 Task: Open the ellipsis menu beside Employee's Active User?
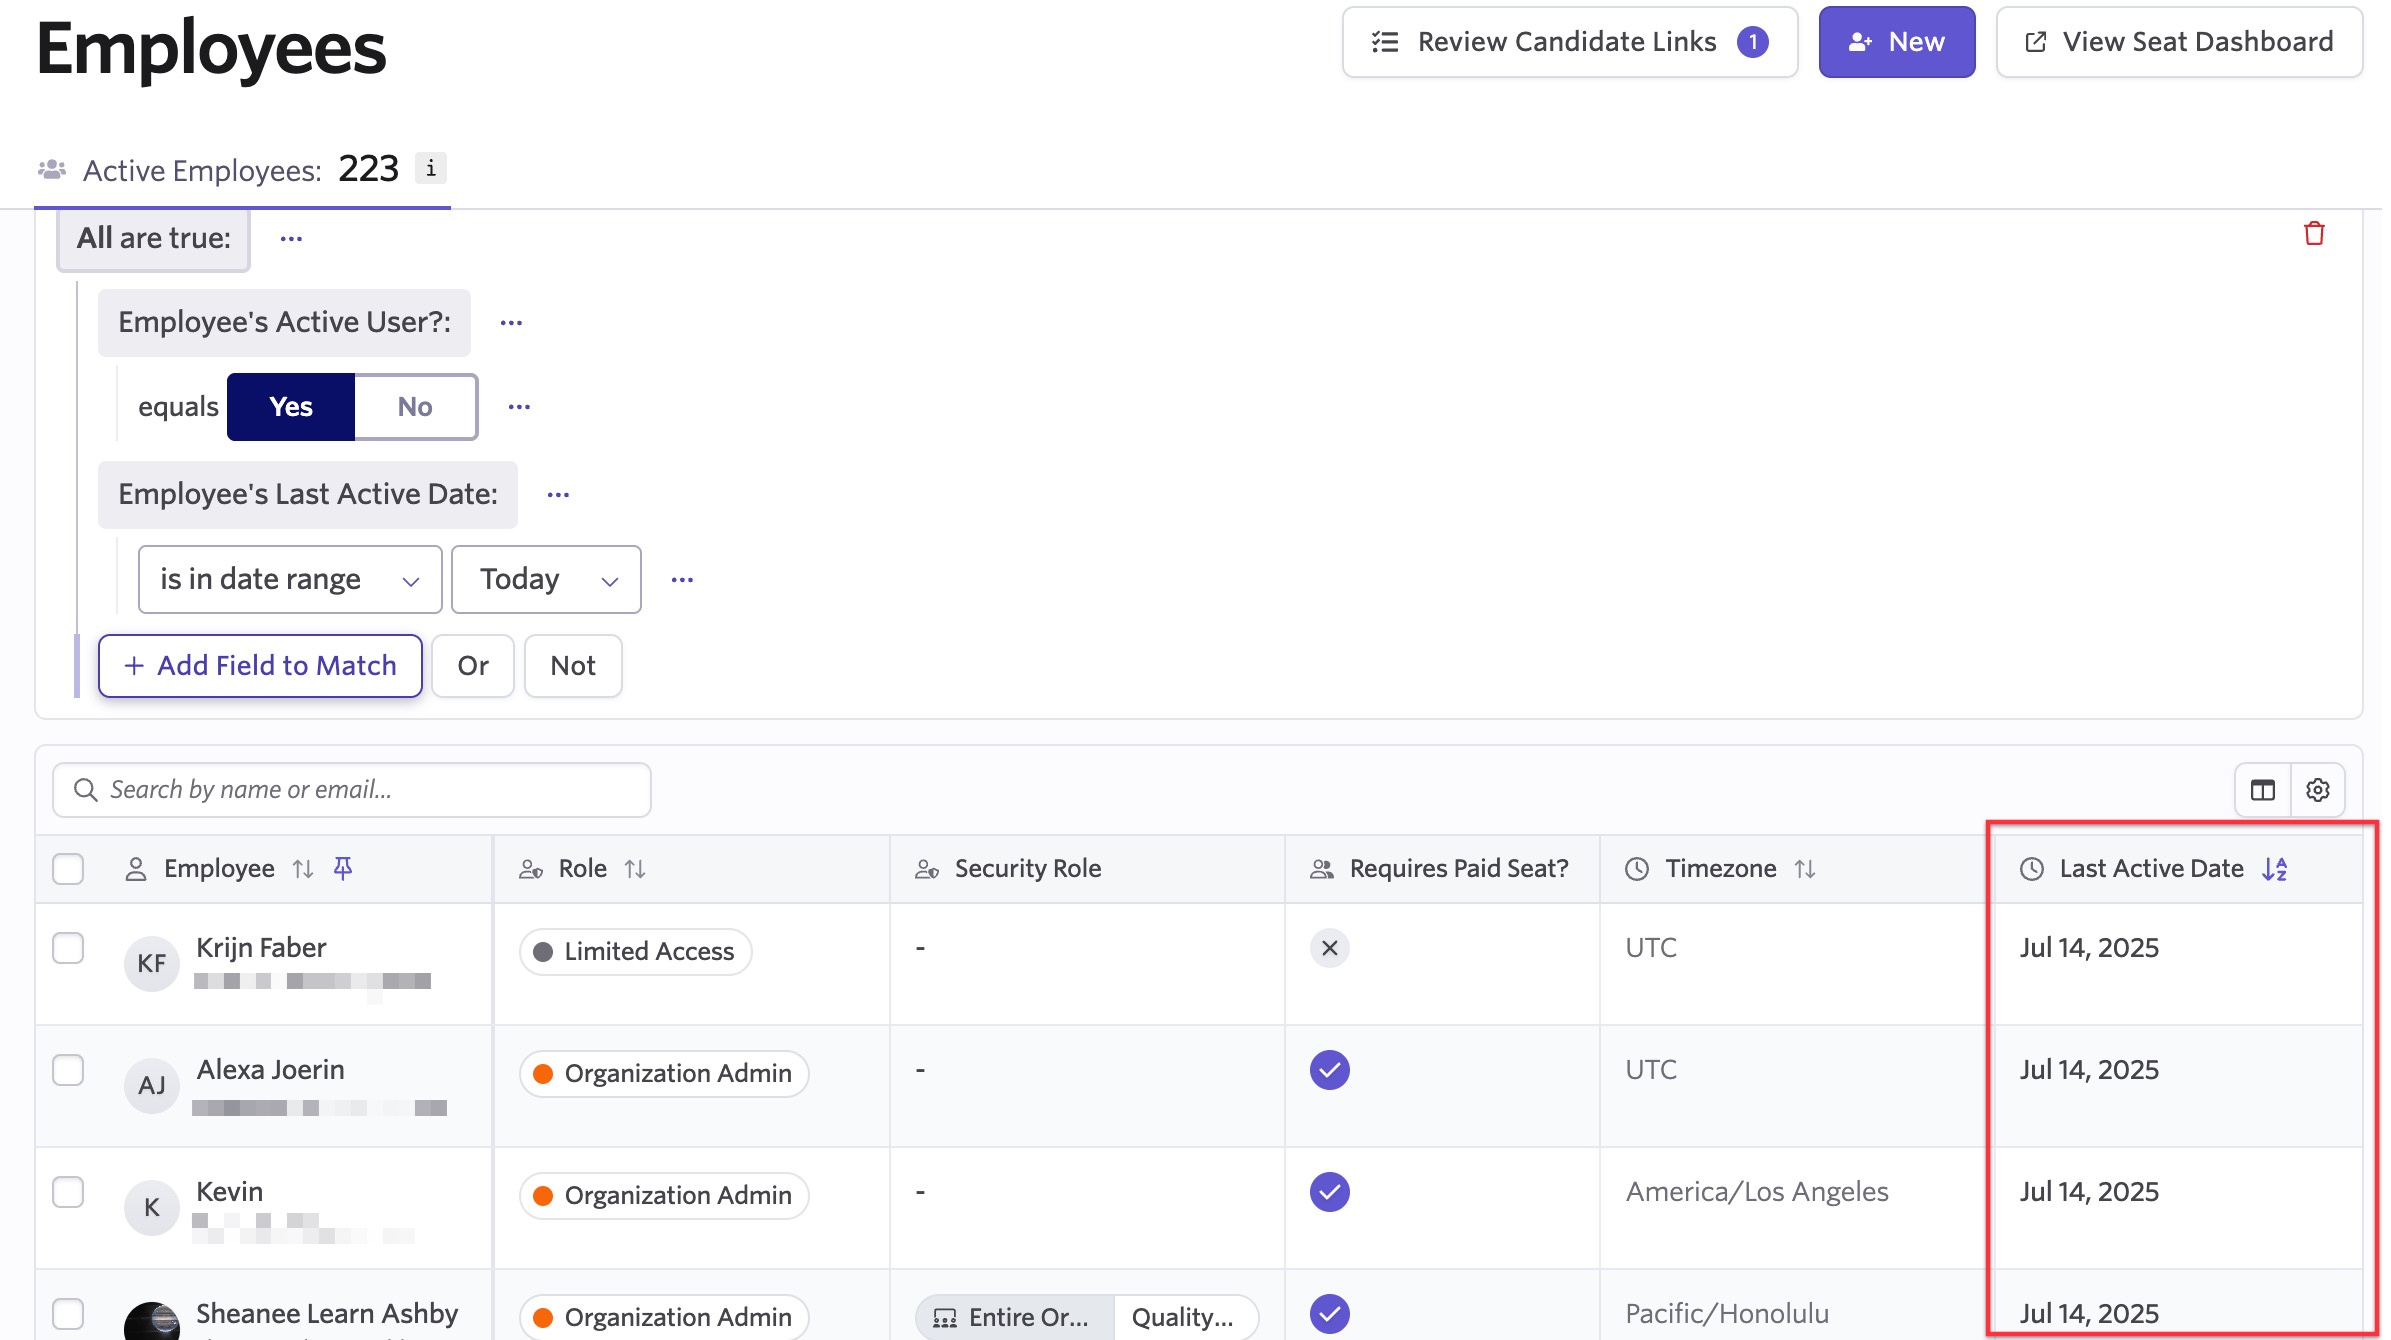pos(511,323)
